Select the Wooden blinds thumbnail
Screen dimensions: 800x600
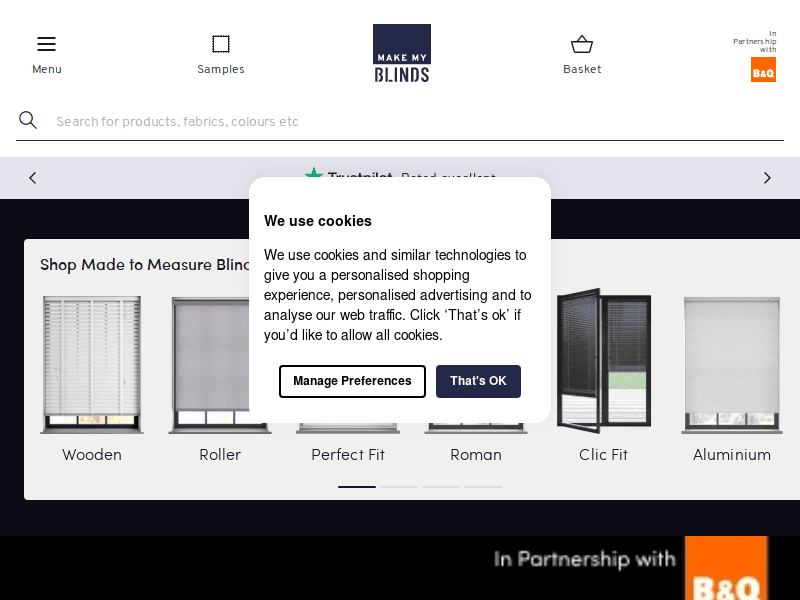tap(92, 364)
